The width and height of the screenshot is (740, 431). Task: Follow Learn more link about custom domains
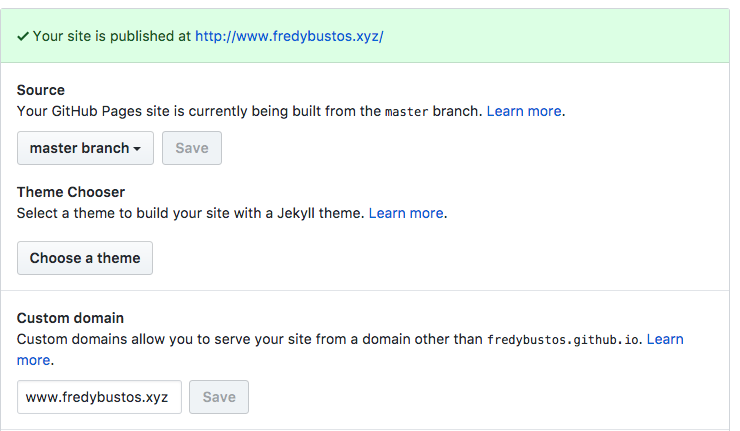point(665,339)
